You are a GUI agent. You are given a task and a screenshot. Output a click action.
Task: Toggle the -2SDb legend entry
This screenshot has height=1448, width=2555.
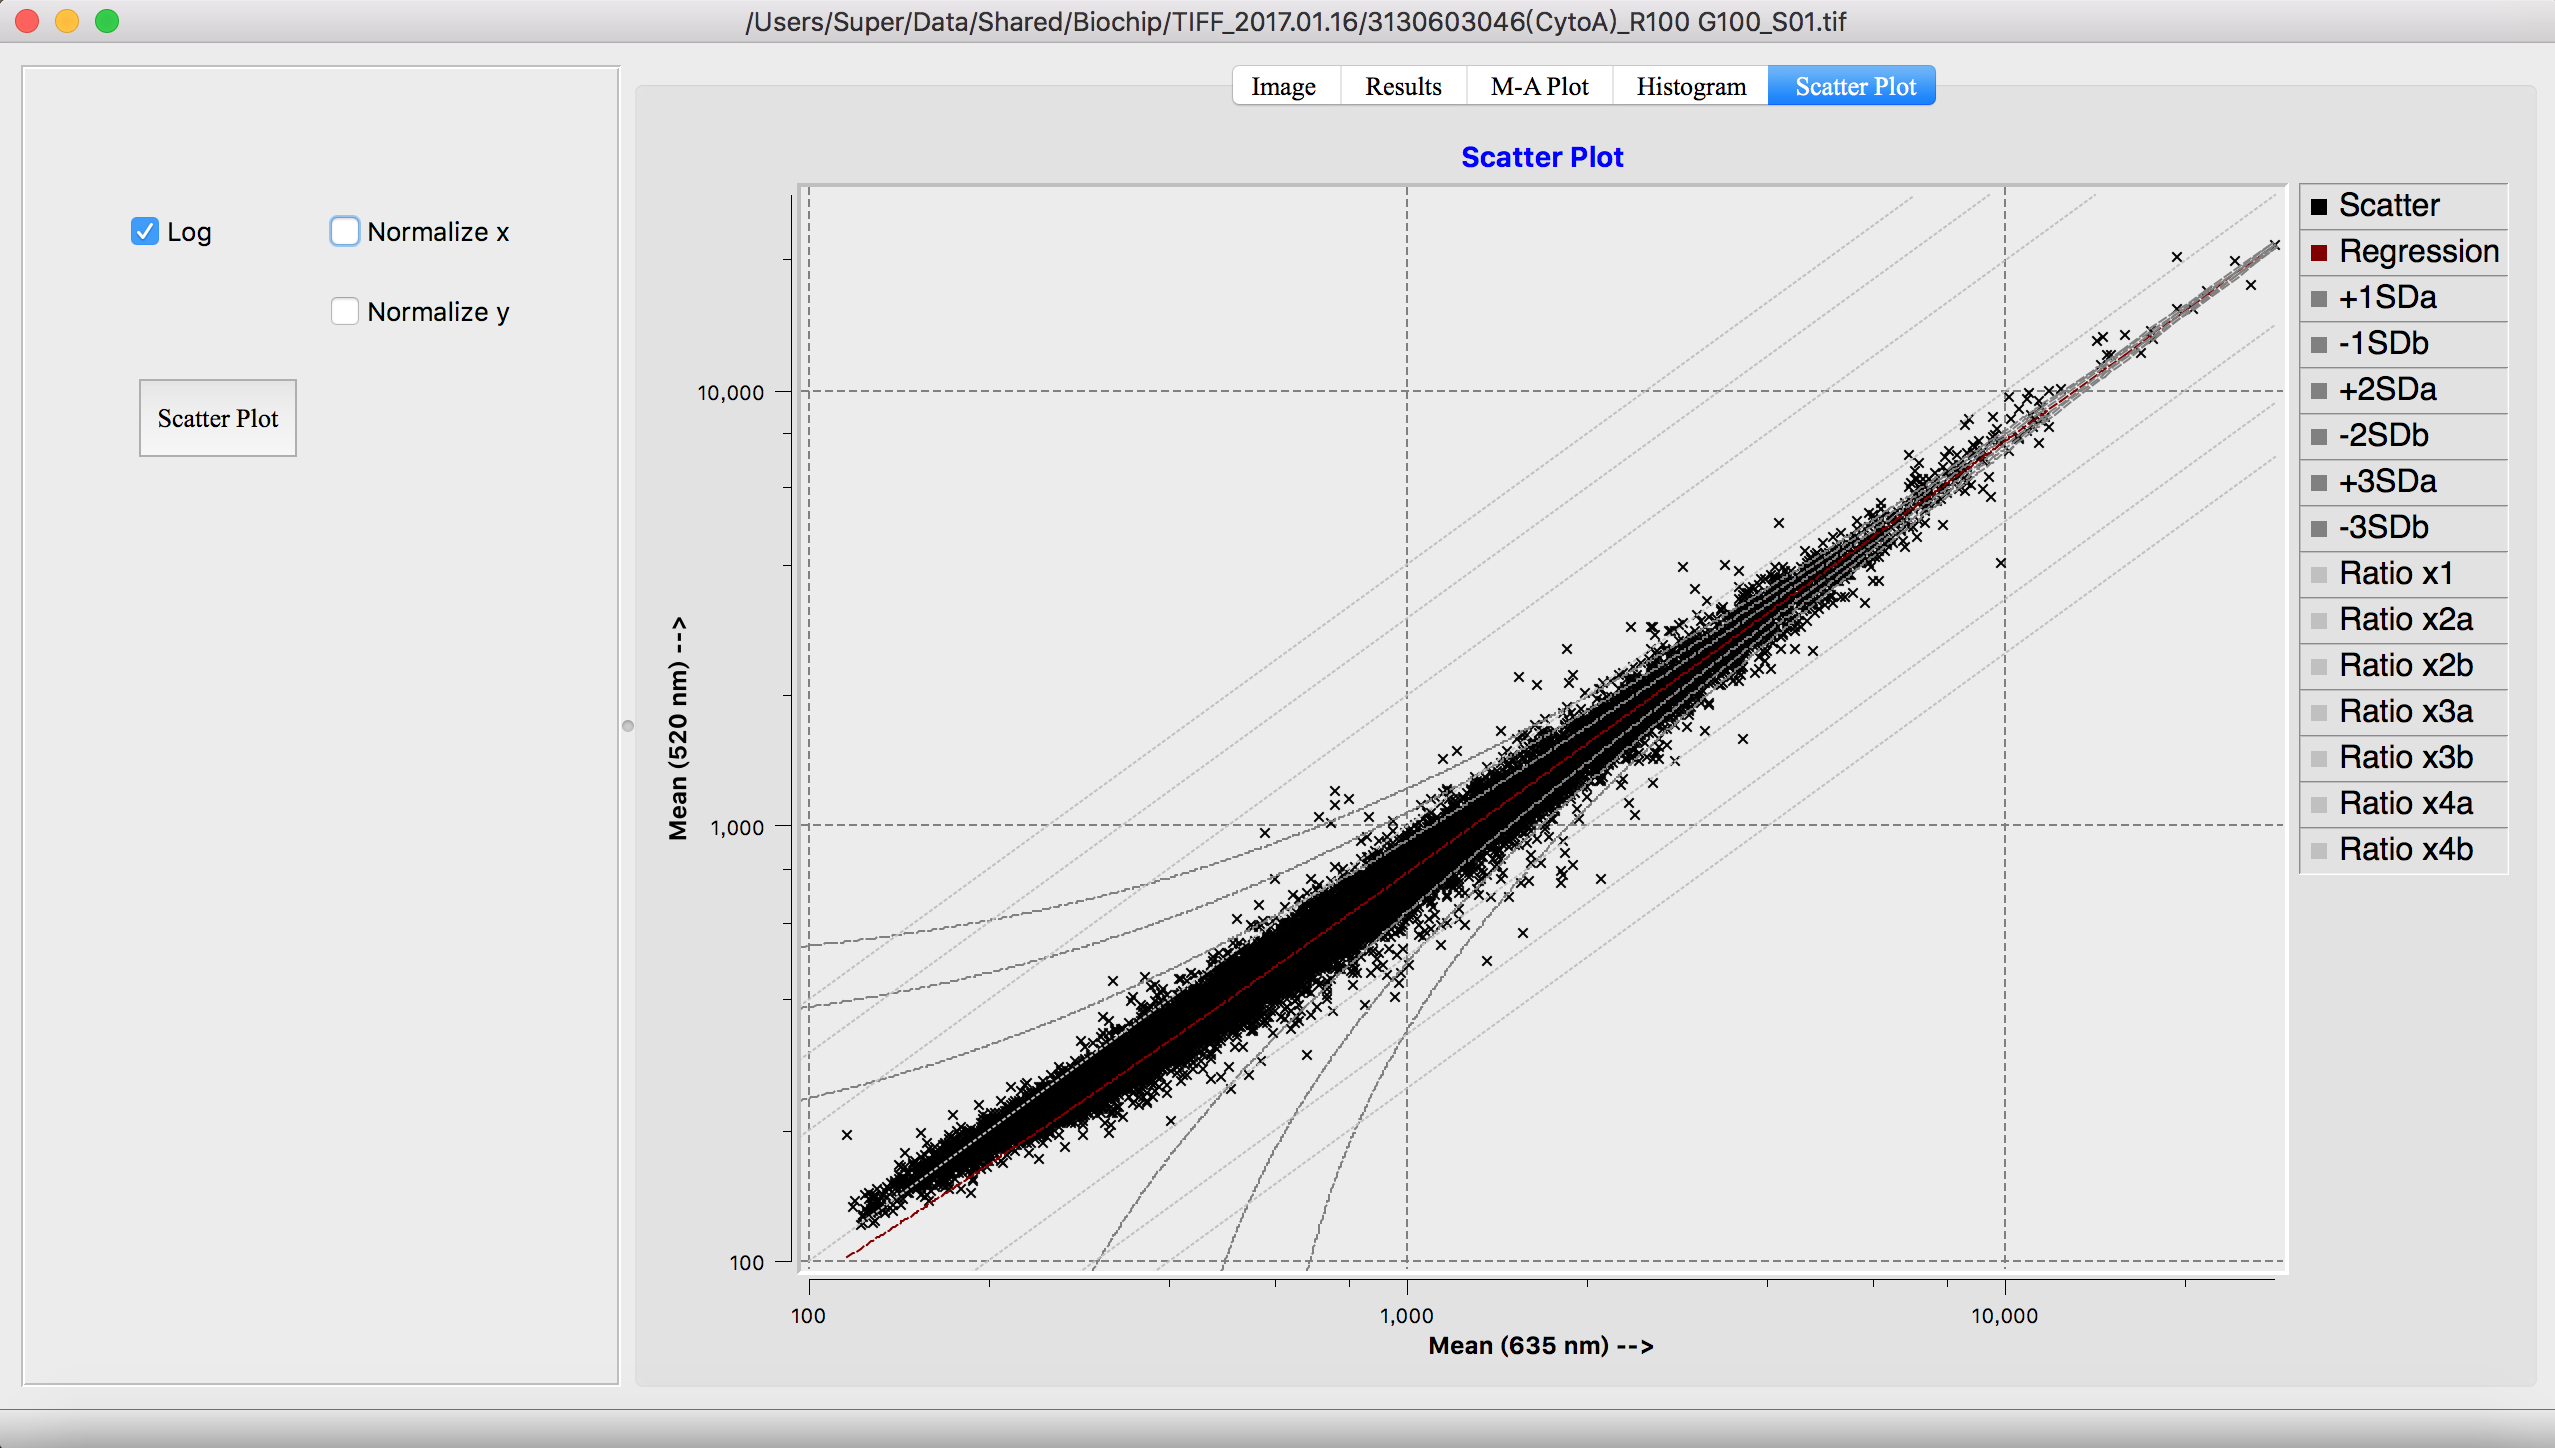click(2382, 436)
